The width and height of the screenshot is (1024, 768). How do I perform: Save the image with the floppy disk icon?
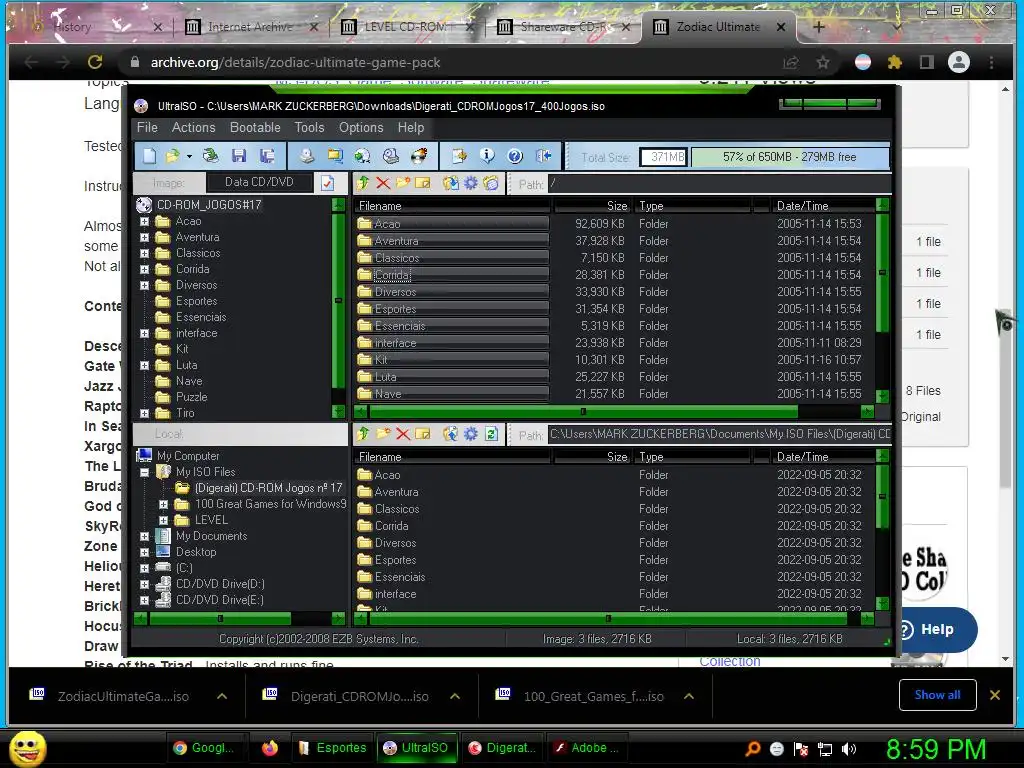pos(238,156)
